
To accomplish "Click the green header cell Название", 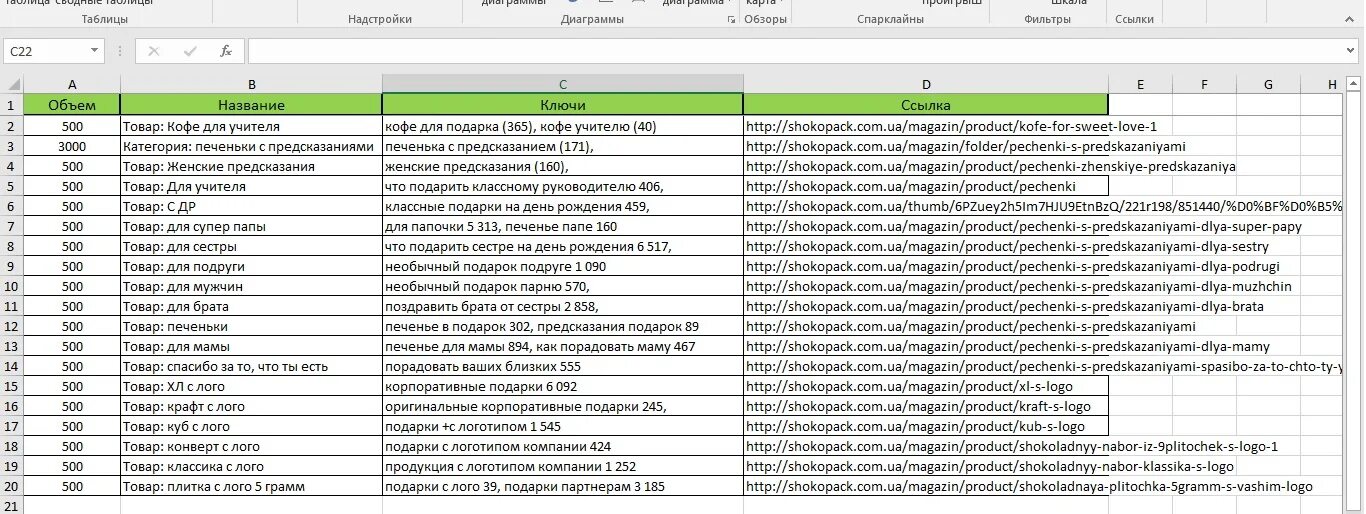I will click(x=252, y=105).
